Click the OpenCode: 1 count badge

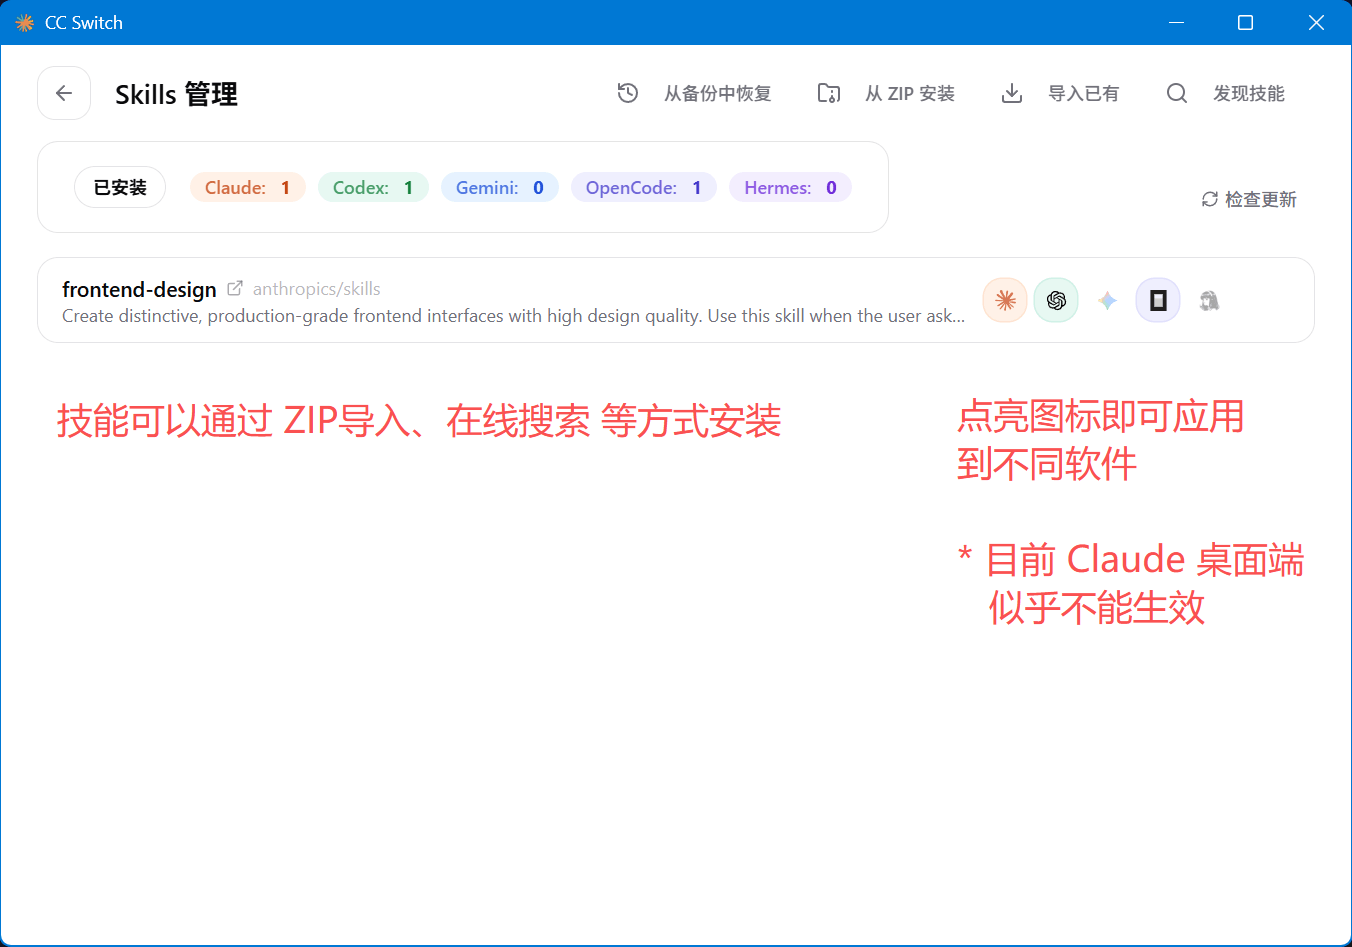(x=644, y=187)
